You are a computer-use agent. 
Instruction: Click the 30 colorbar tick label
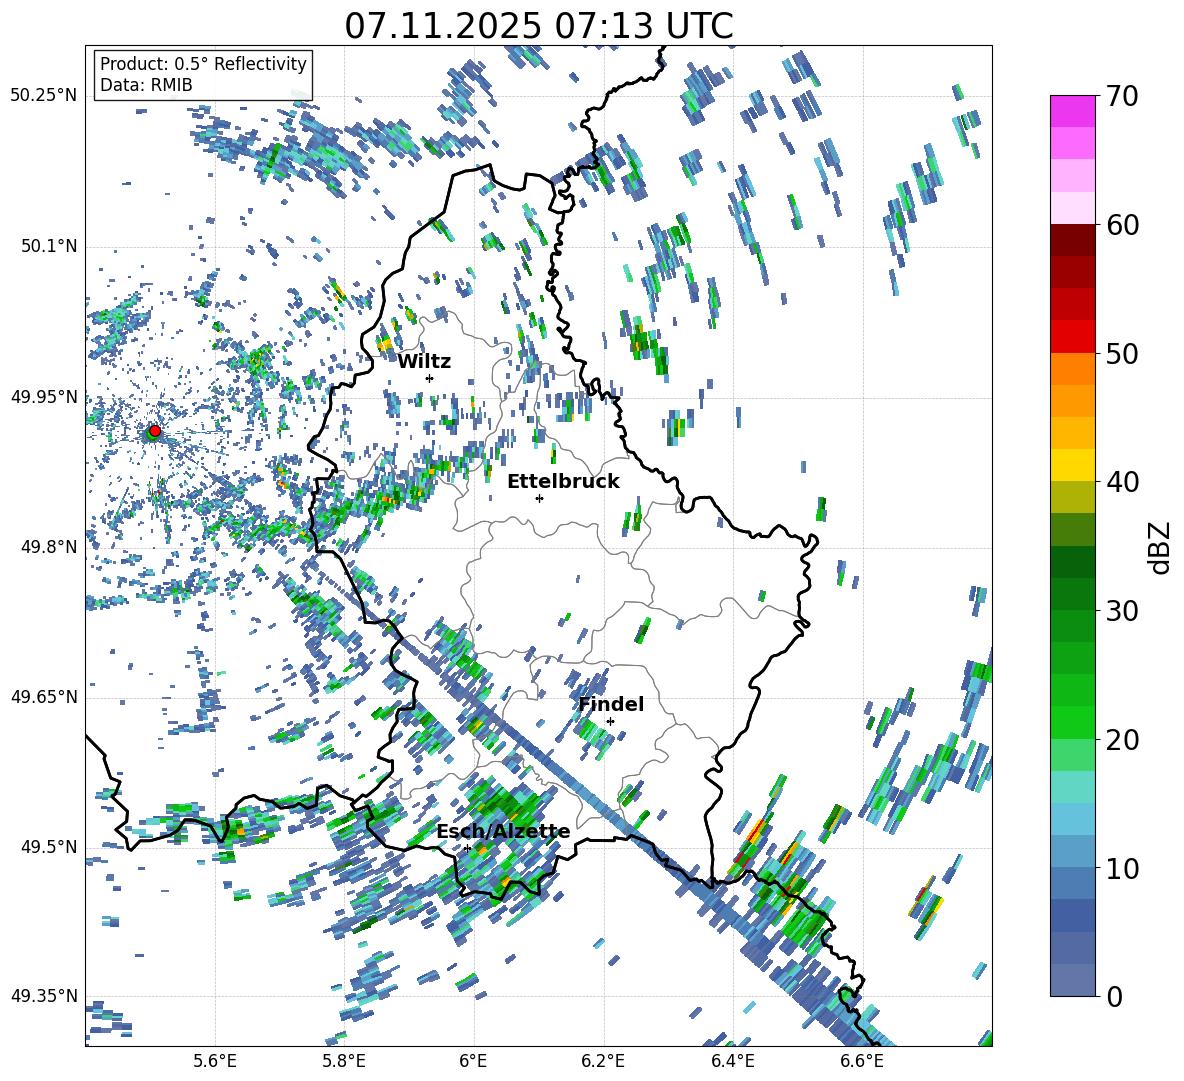pyautogui.click(x=1123, y=611)
